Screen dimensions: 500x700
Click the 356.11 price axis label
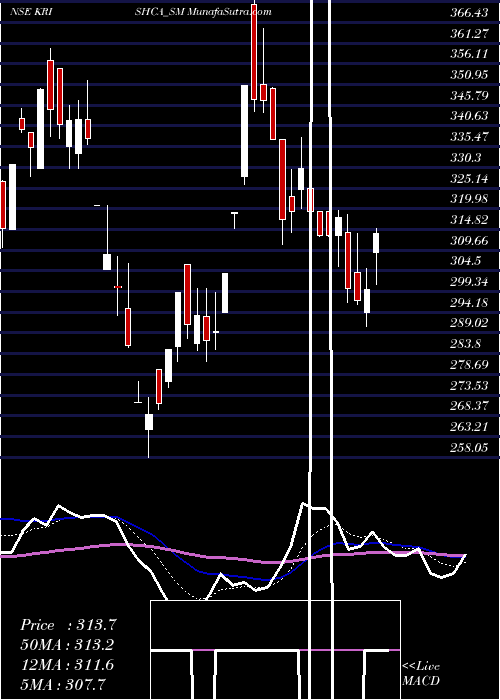[469, 54]
